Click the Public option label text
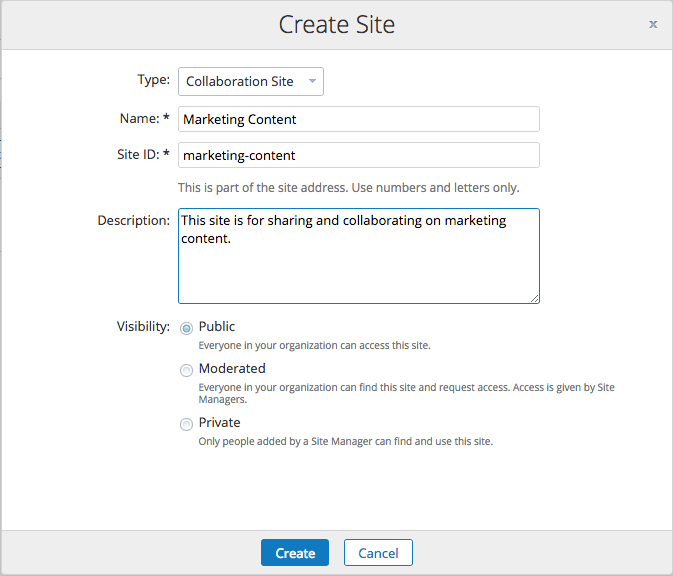The width and height of the screenshot is (673, 576). point(217,326)
